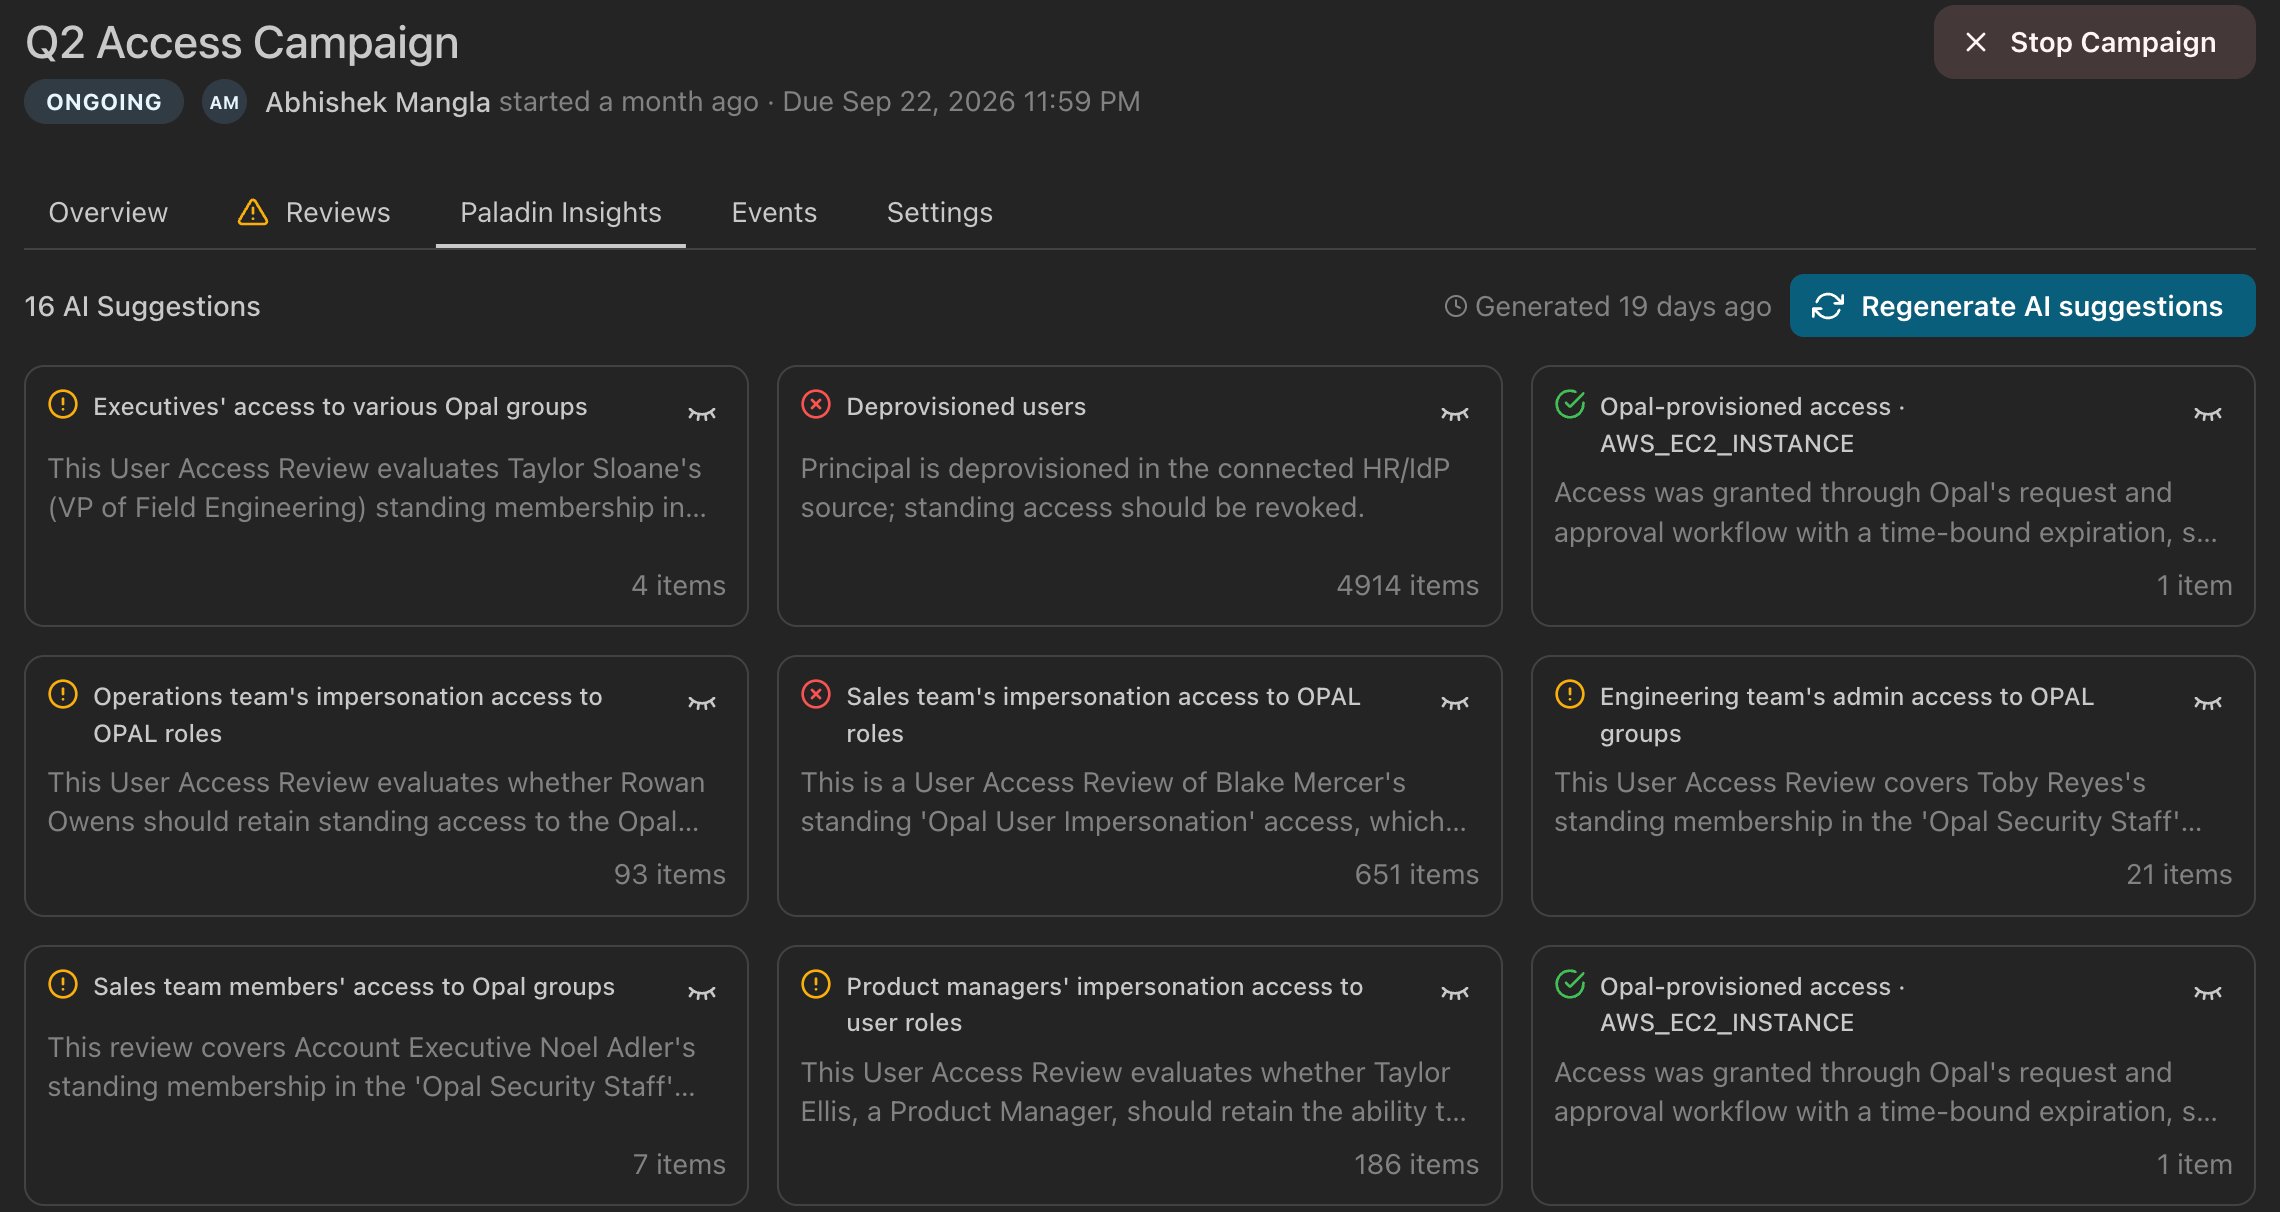This screenshot has height=1212, width=2280.
Task: Click warning icon on Executives' access card
Action: 63,405
